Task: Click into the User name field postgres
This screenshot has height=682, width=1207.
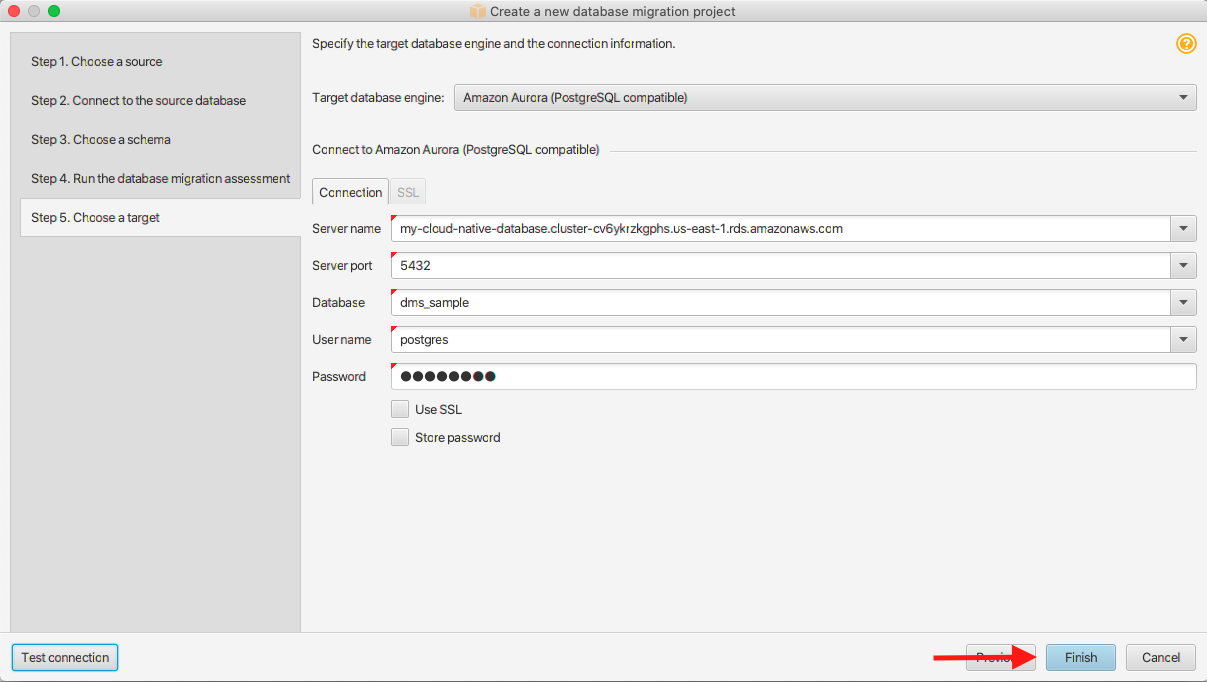Action: (x=781, y=340)
